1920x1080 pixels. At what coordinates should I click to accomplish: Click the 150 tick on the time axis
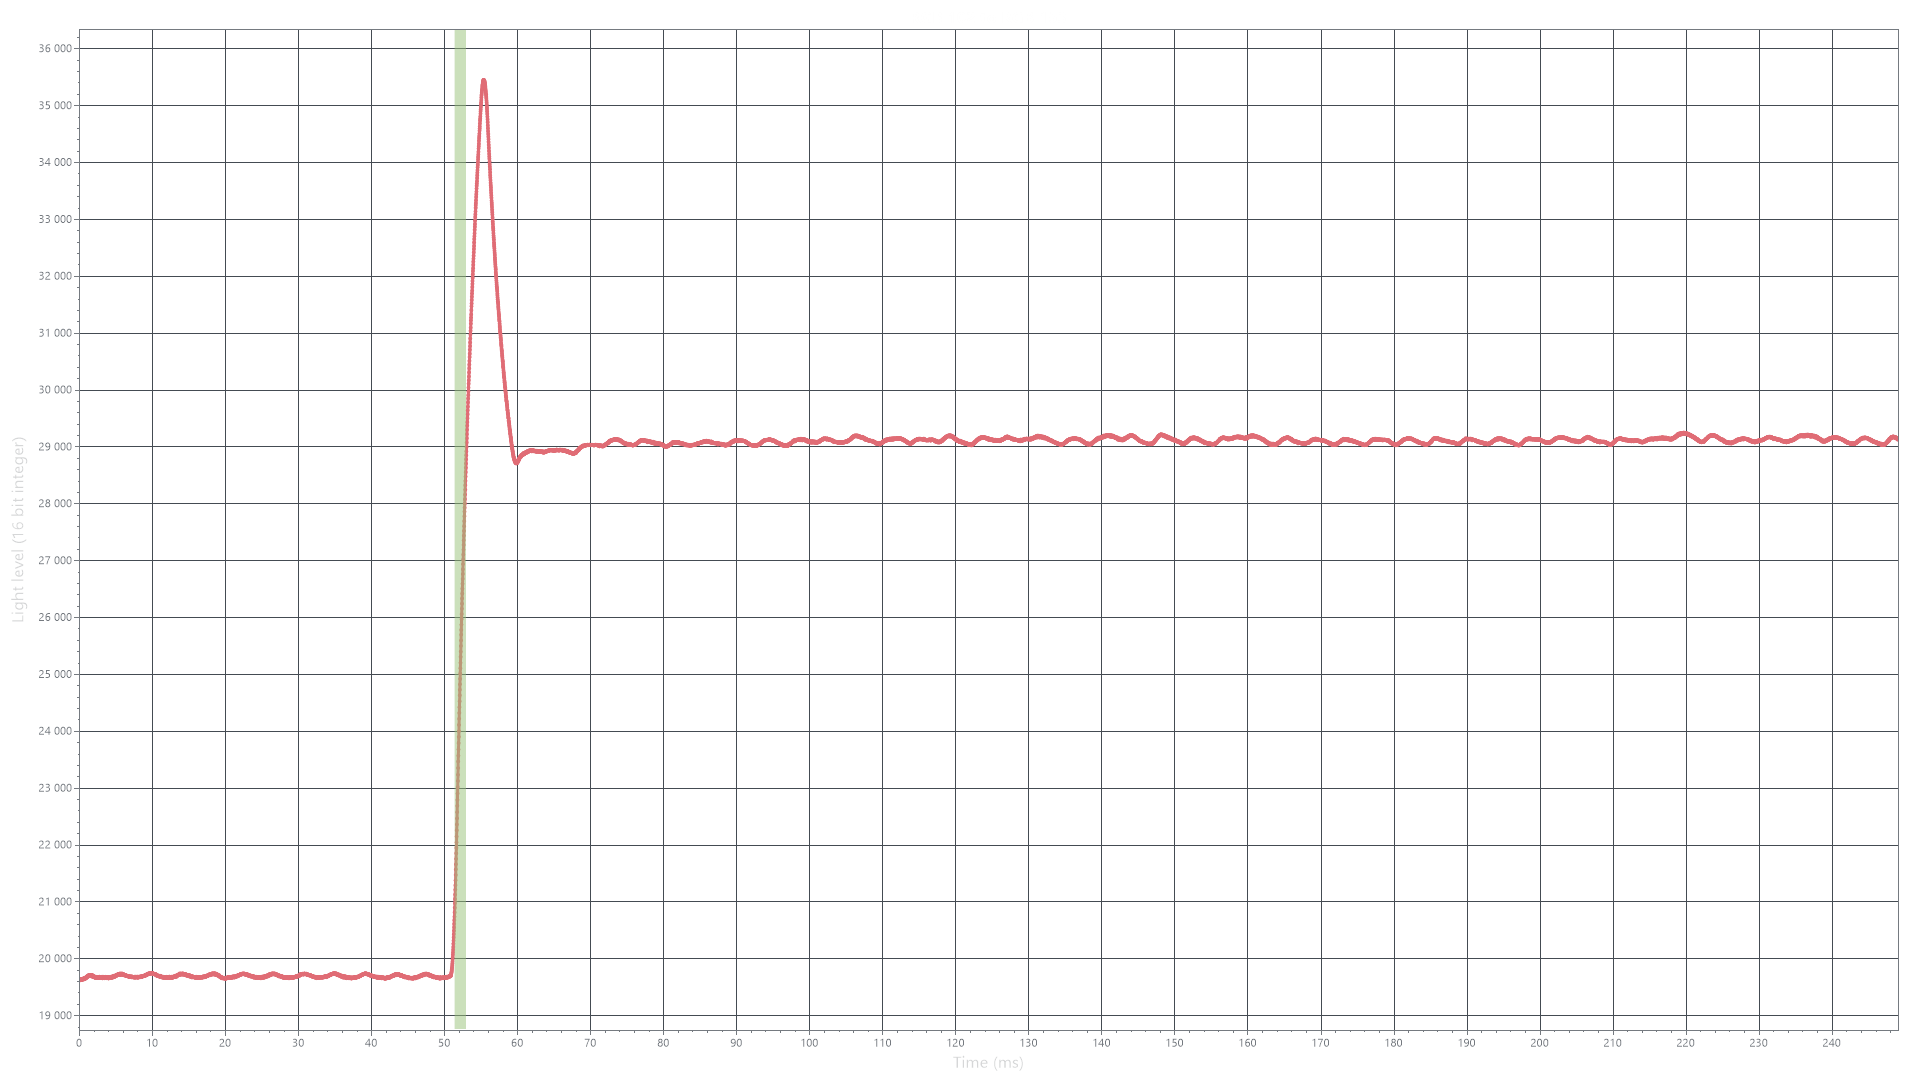(1174, 1043)
